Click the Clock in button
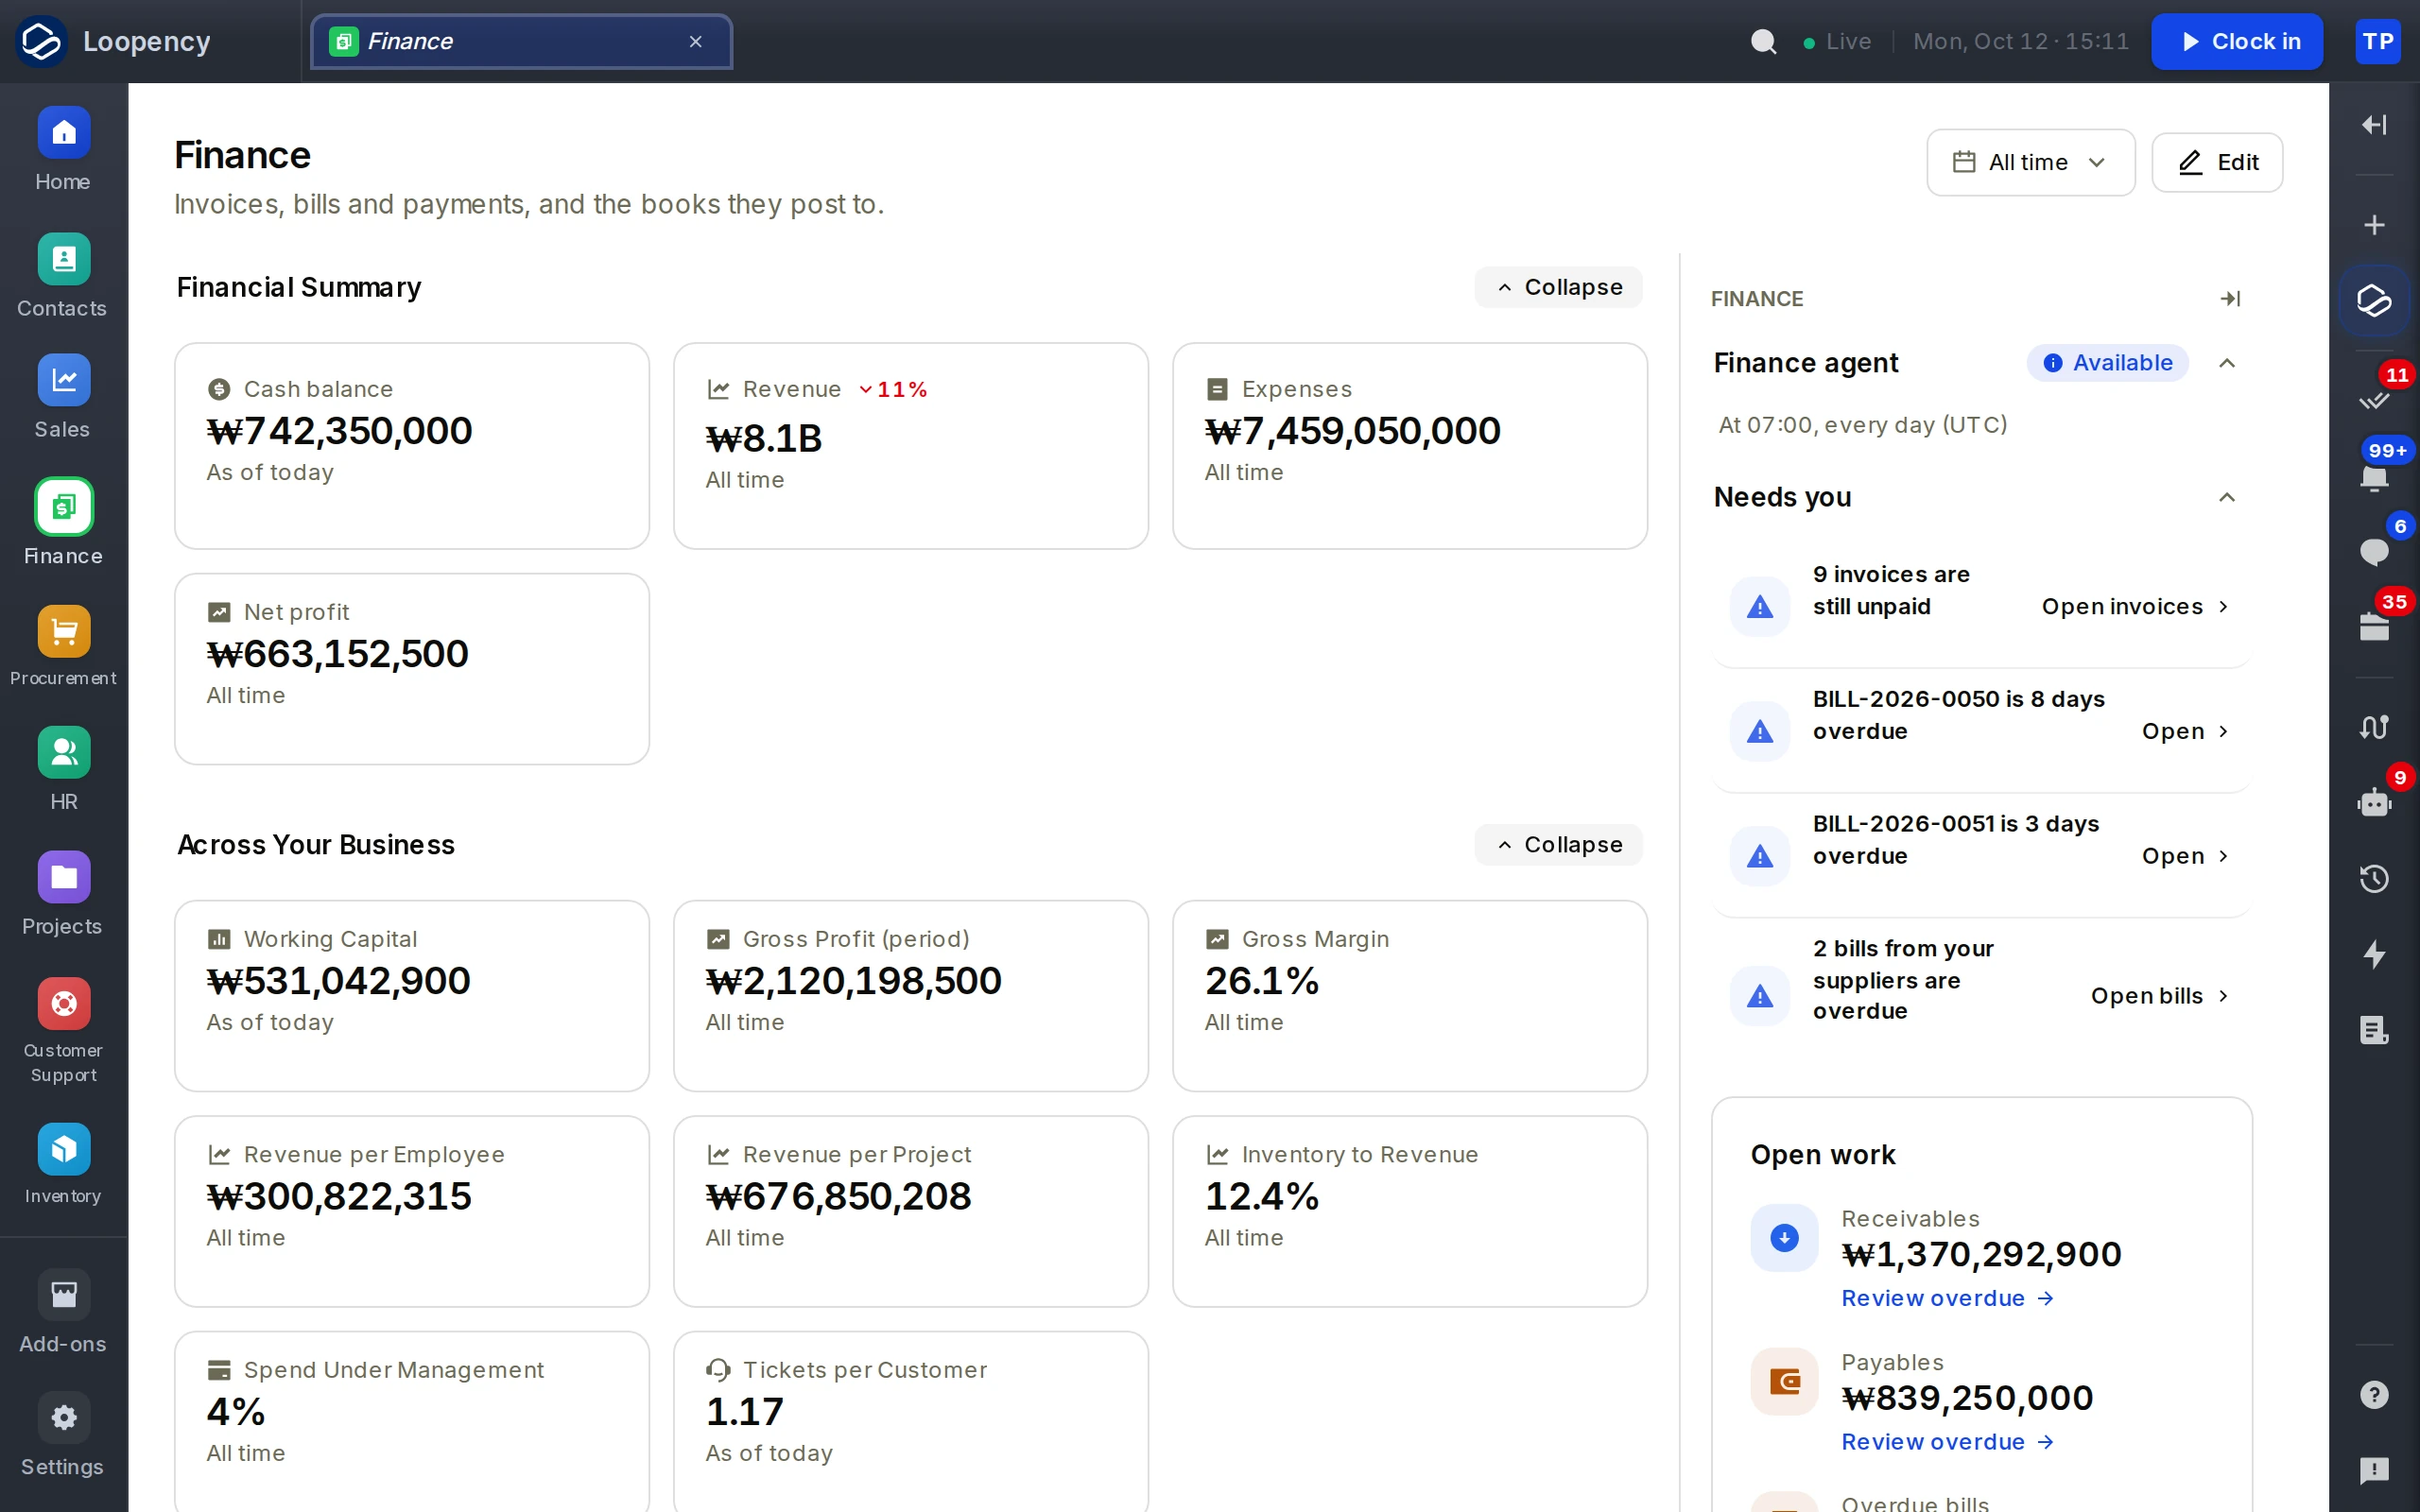This screenshot has width=2420, height=1512. (2237, 41)
